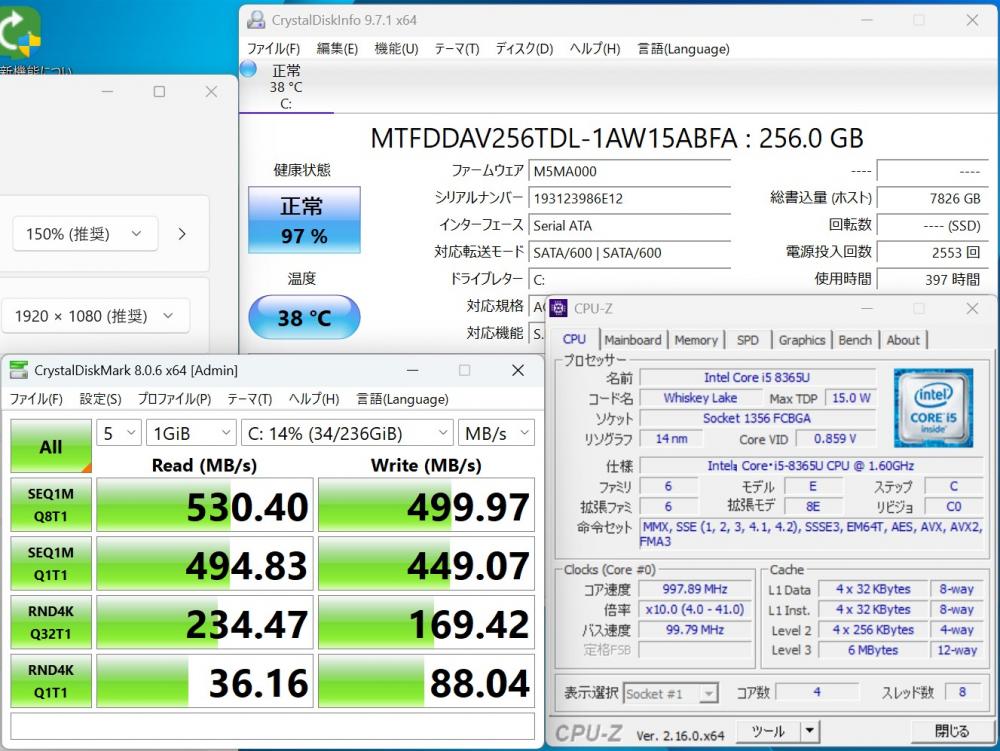Screen dimensions: 1000x751
Task: Click the 正常 97% health status box
Action: pyautogui.click(x=304, y=220)
